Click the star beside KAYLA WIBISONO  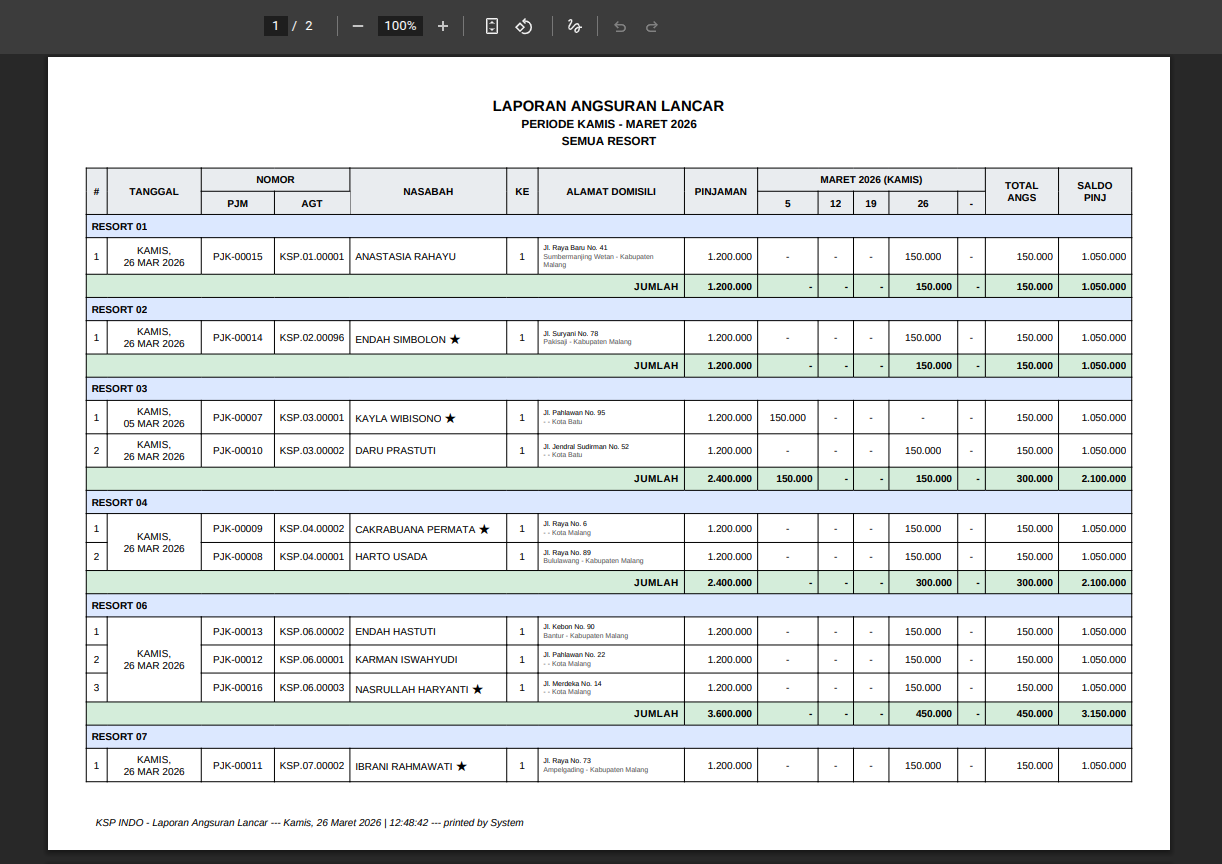(x=450, y=418)
